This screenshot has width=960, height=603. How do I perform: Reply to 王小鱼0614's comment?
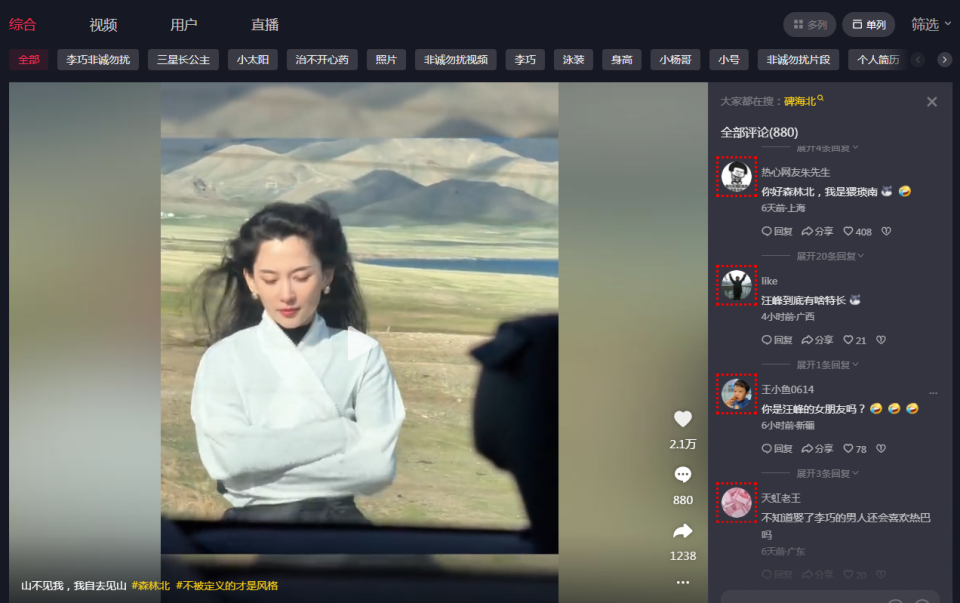[x=777, y=449]
